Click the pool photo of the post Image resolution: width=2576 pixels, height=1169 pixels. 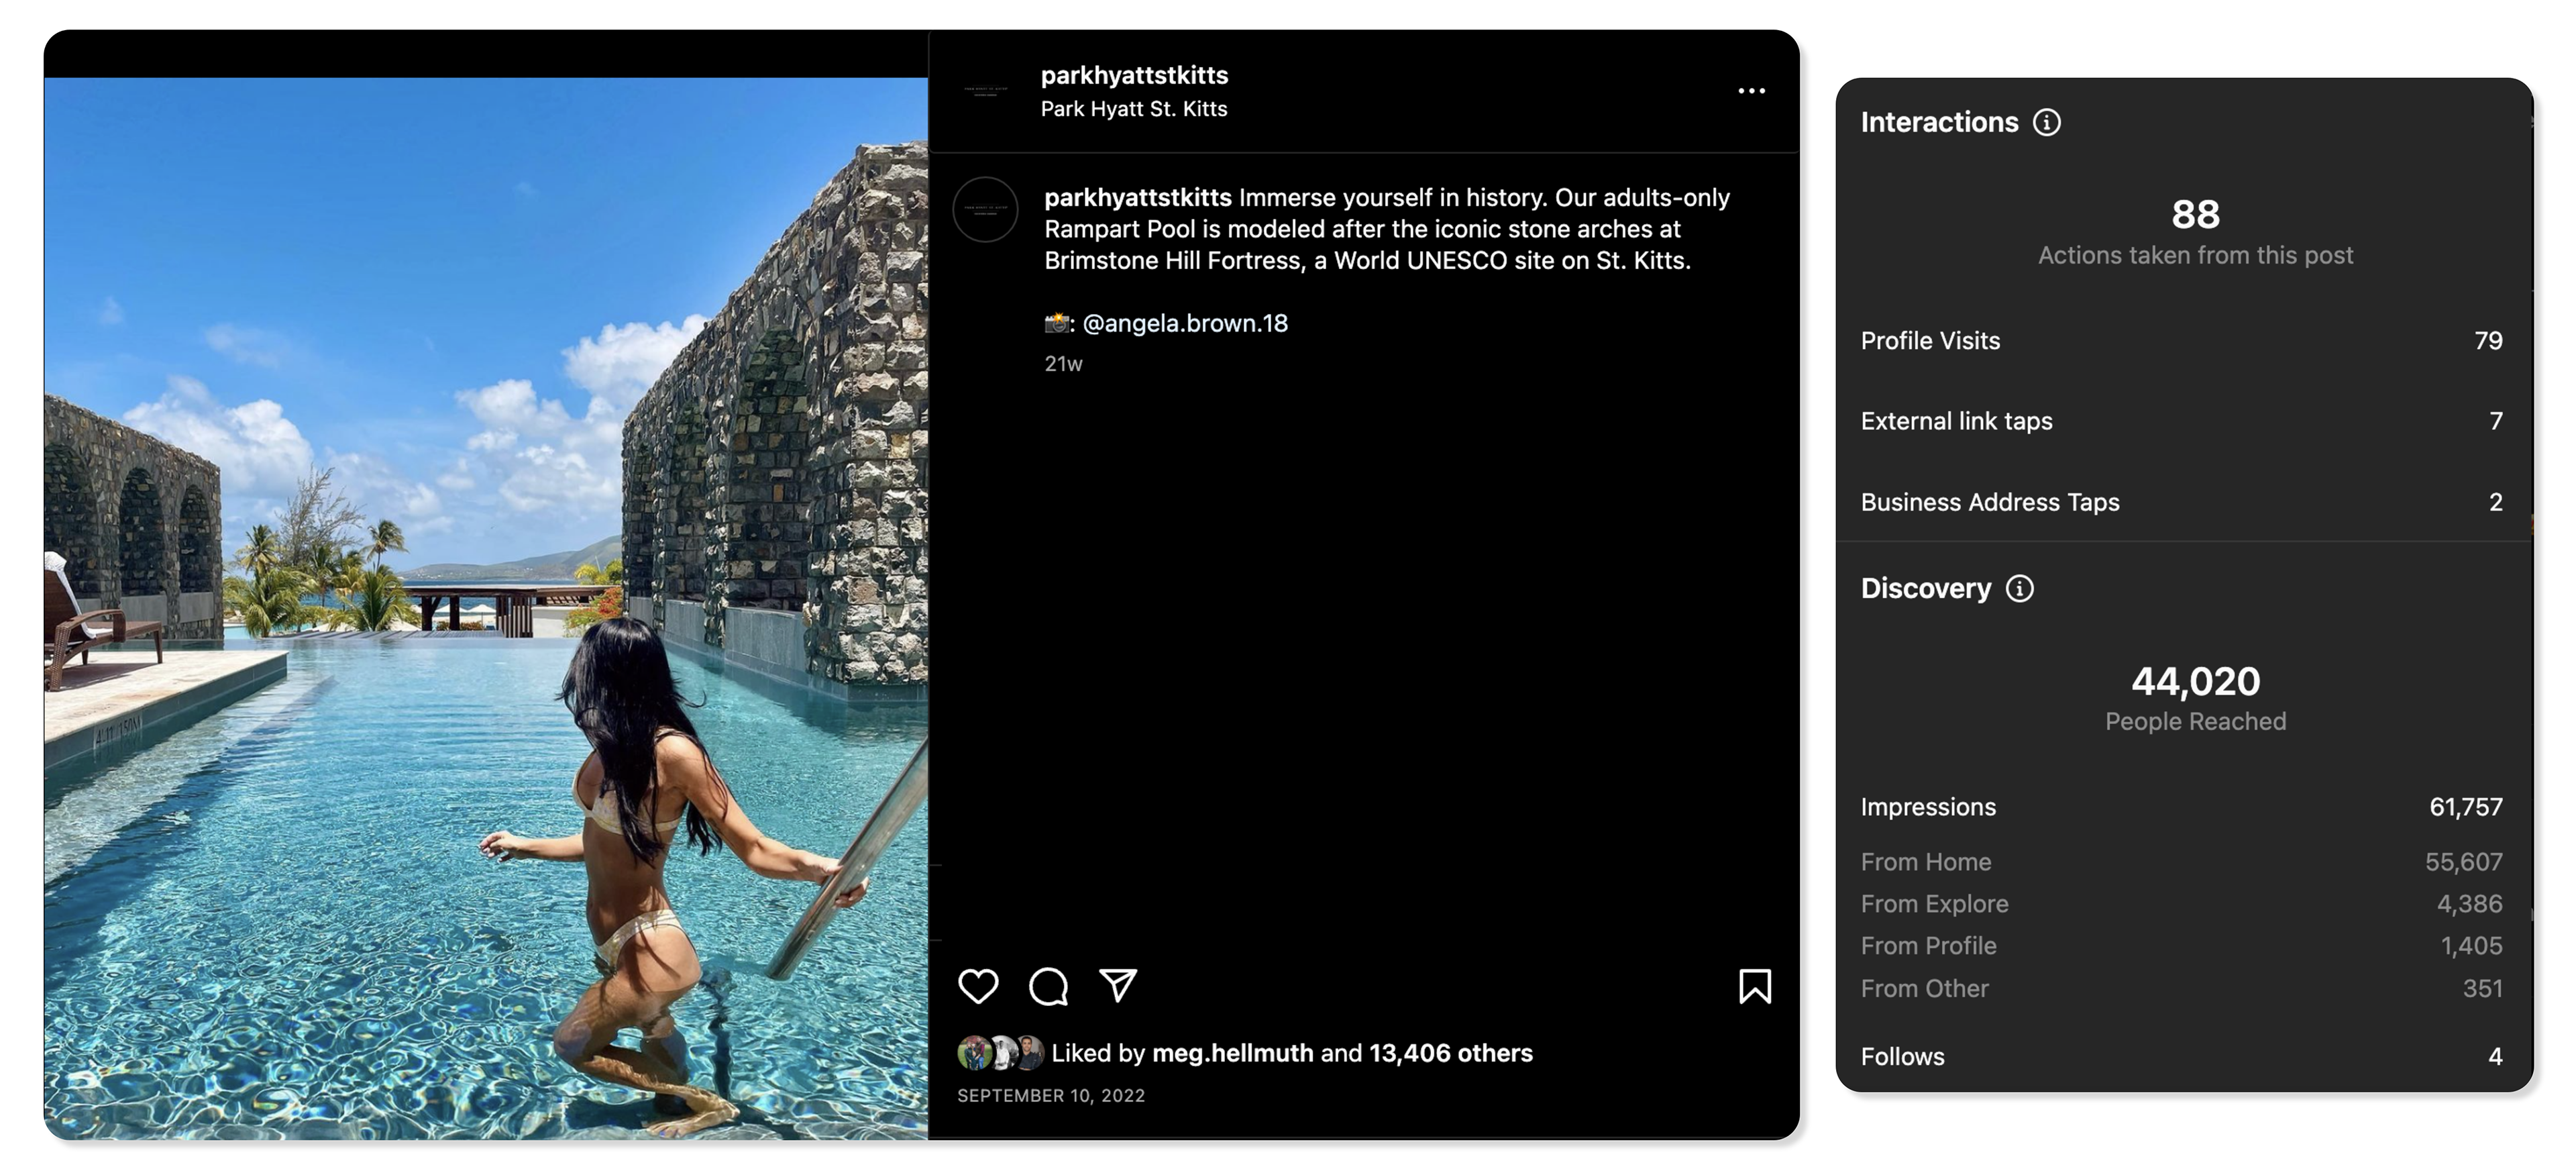pos(486,608)
